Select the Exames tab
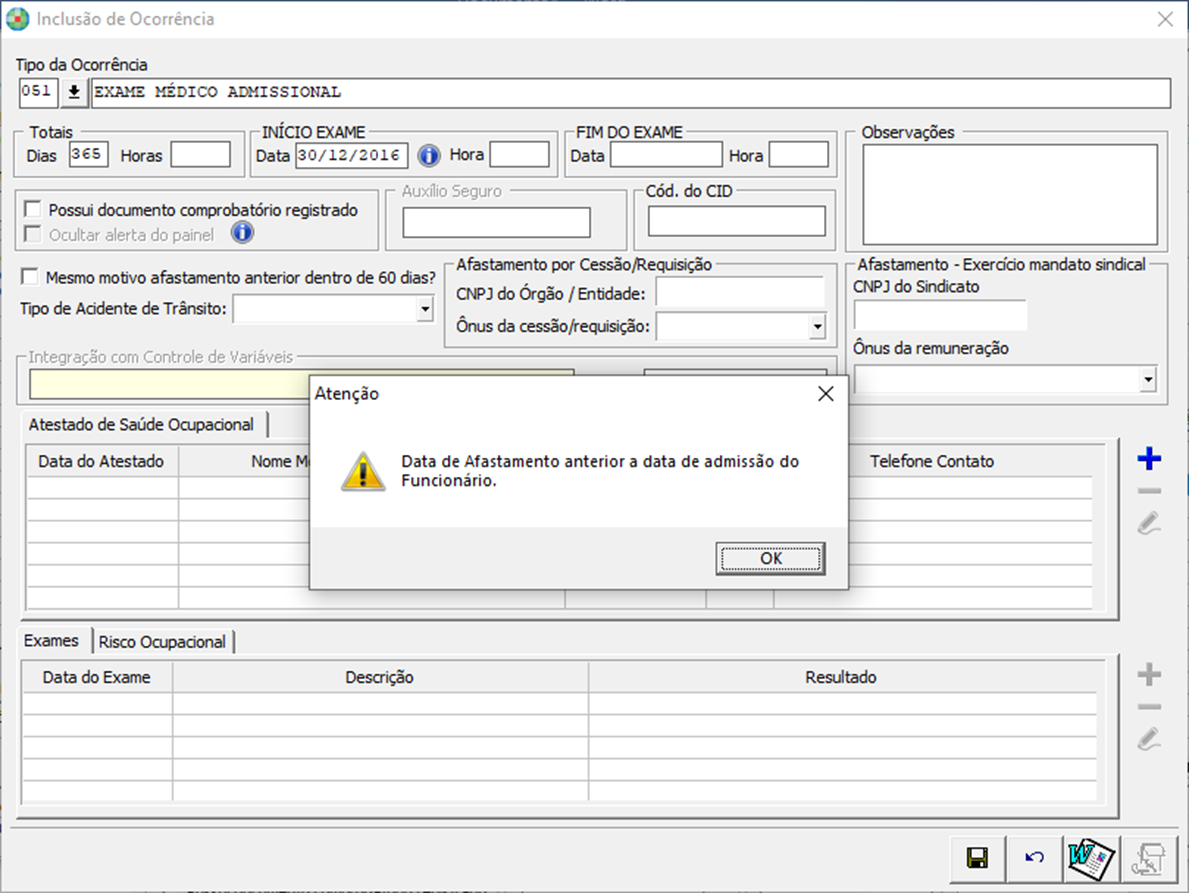The height and width of the screenshot is (893, 1189). point(52,641)
